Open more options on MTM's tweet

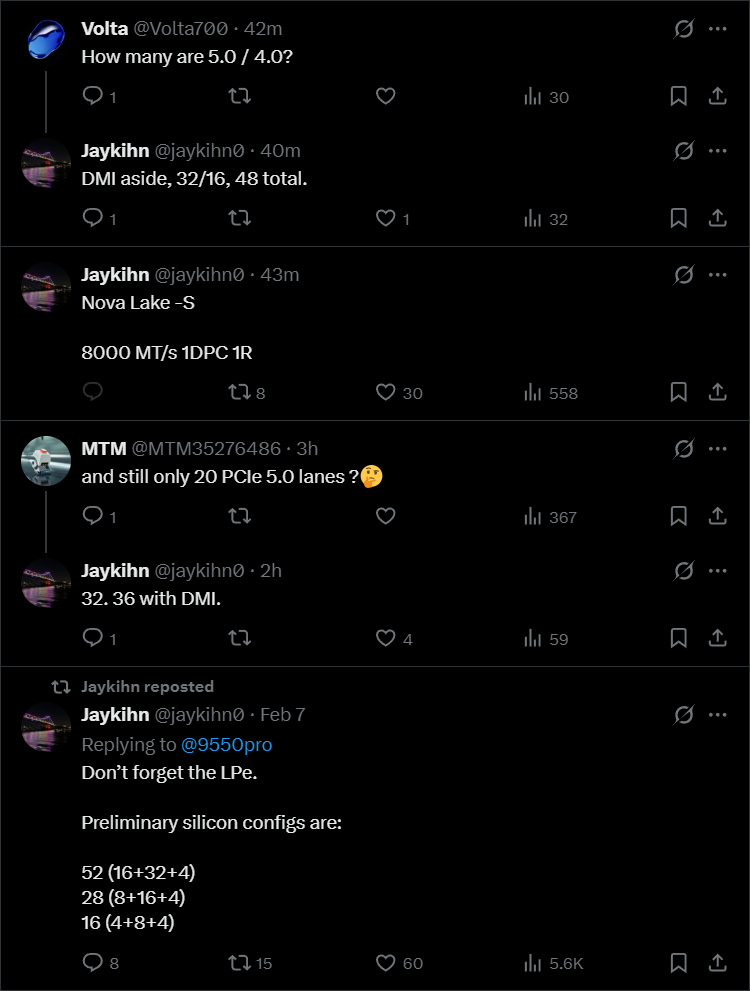pyautogui.click(x=717, y=448)
